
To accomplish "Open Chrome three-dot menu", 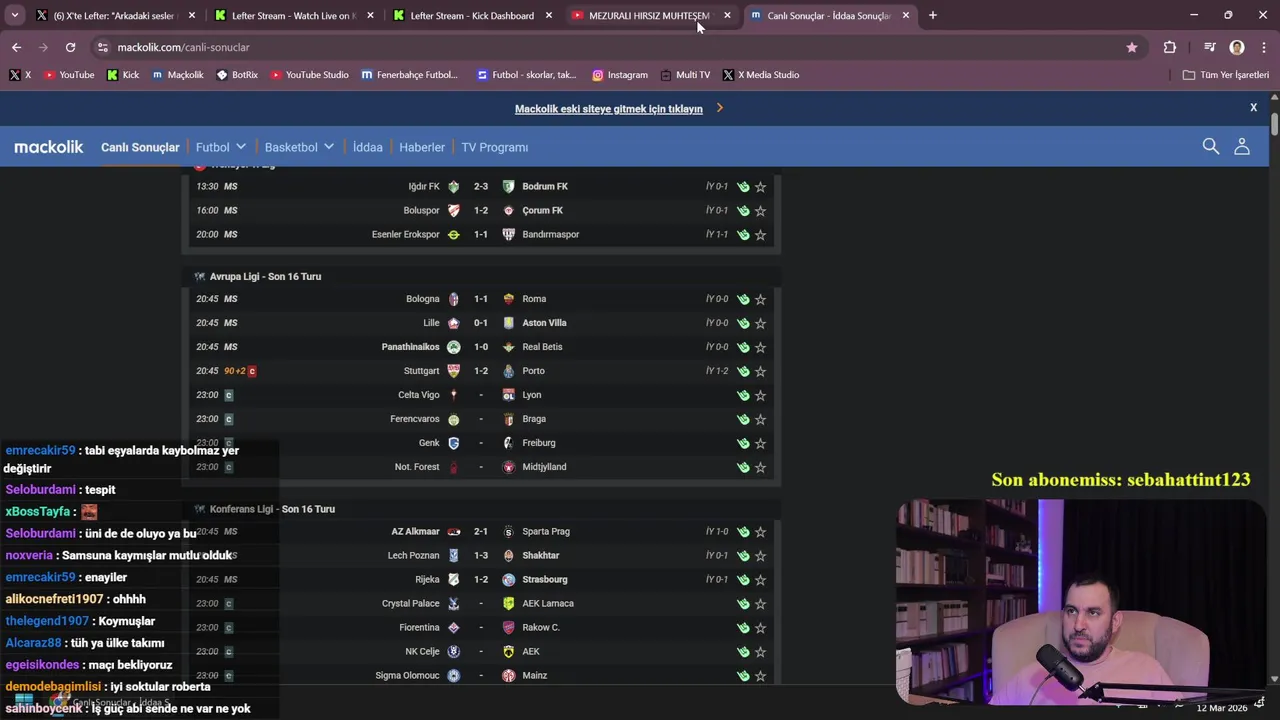I will point(1263,47).
